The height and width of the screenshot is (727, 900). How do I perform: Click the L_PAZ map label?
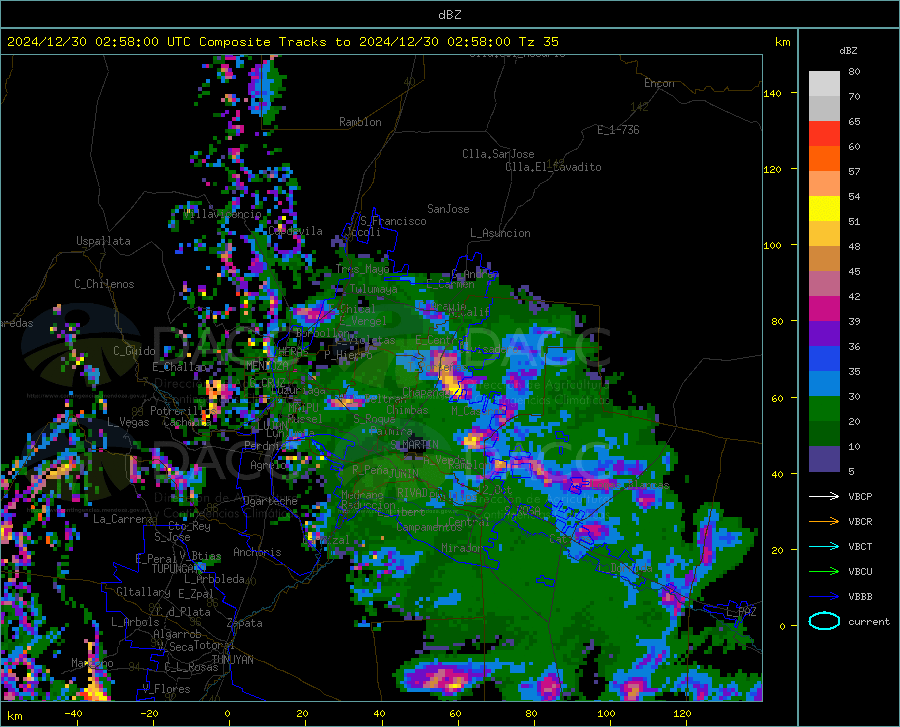[x=741, y=612]
